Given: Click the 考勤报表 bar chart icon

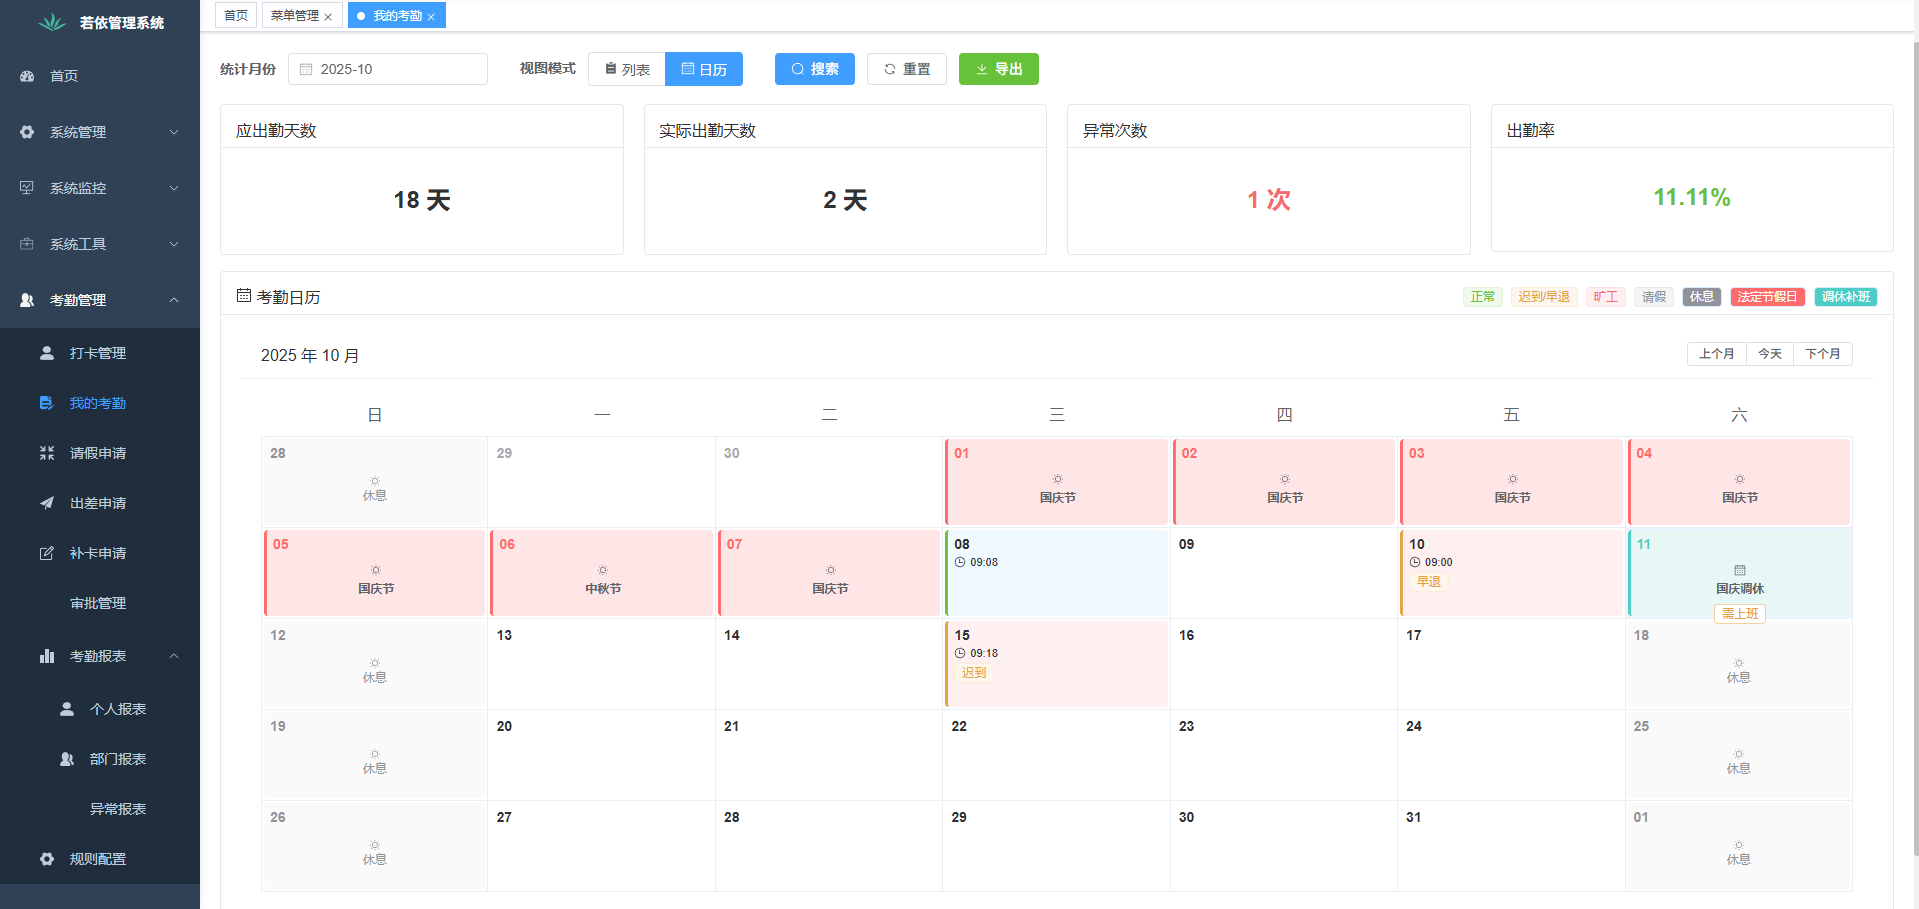Looking at the screenshot, I should 47,656.
